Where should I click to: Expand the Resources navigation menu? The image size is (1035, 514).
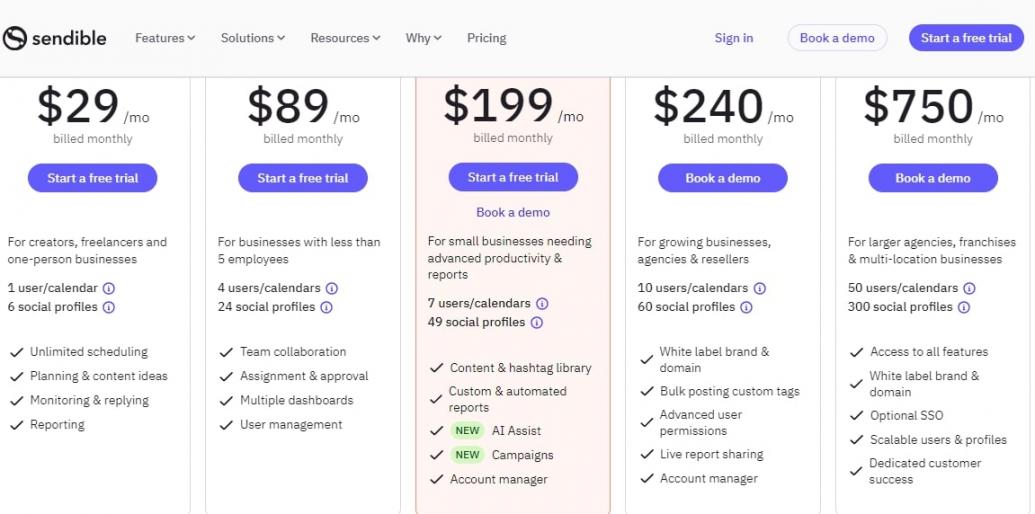click(x=345, y=38)
